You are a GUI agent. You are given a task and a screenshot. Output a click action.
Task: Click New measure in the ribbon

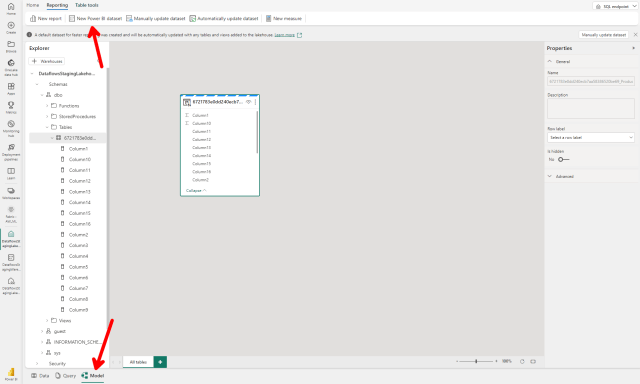pos(284,18)
